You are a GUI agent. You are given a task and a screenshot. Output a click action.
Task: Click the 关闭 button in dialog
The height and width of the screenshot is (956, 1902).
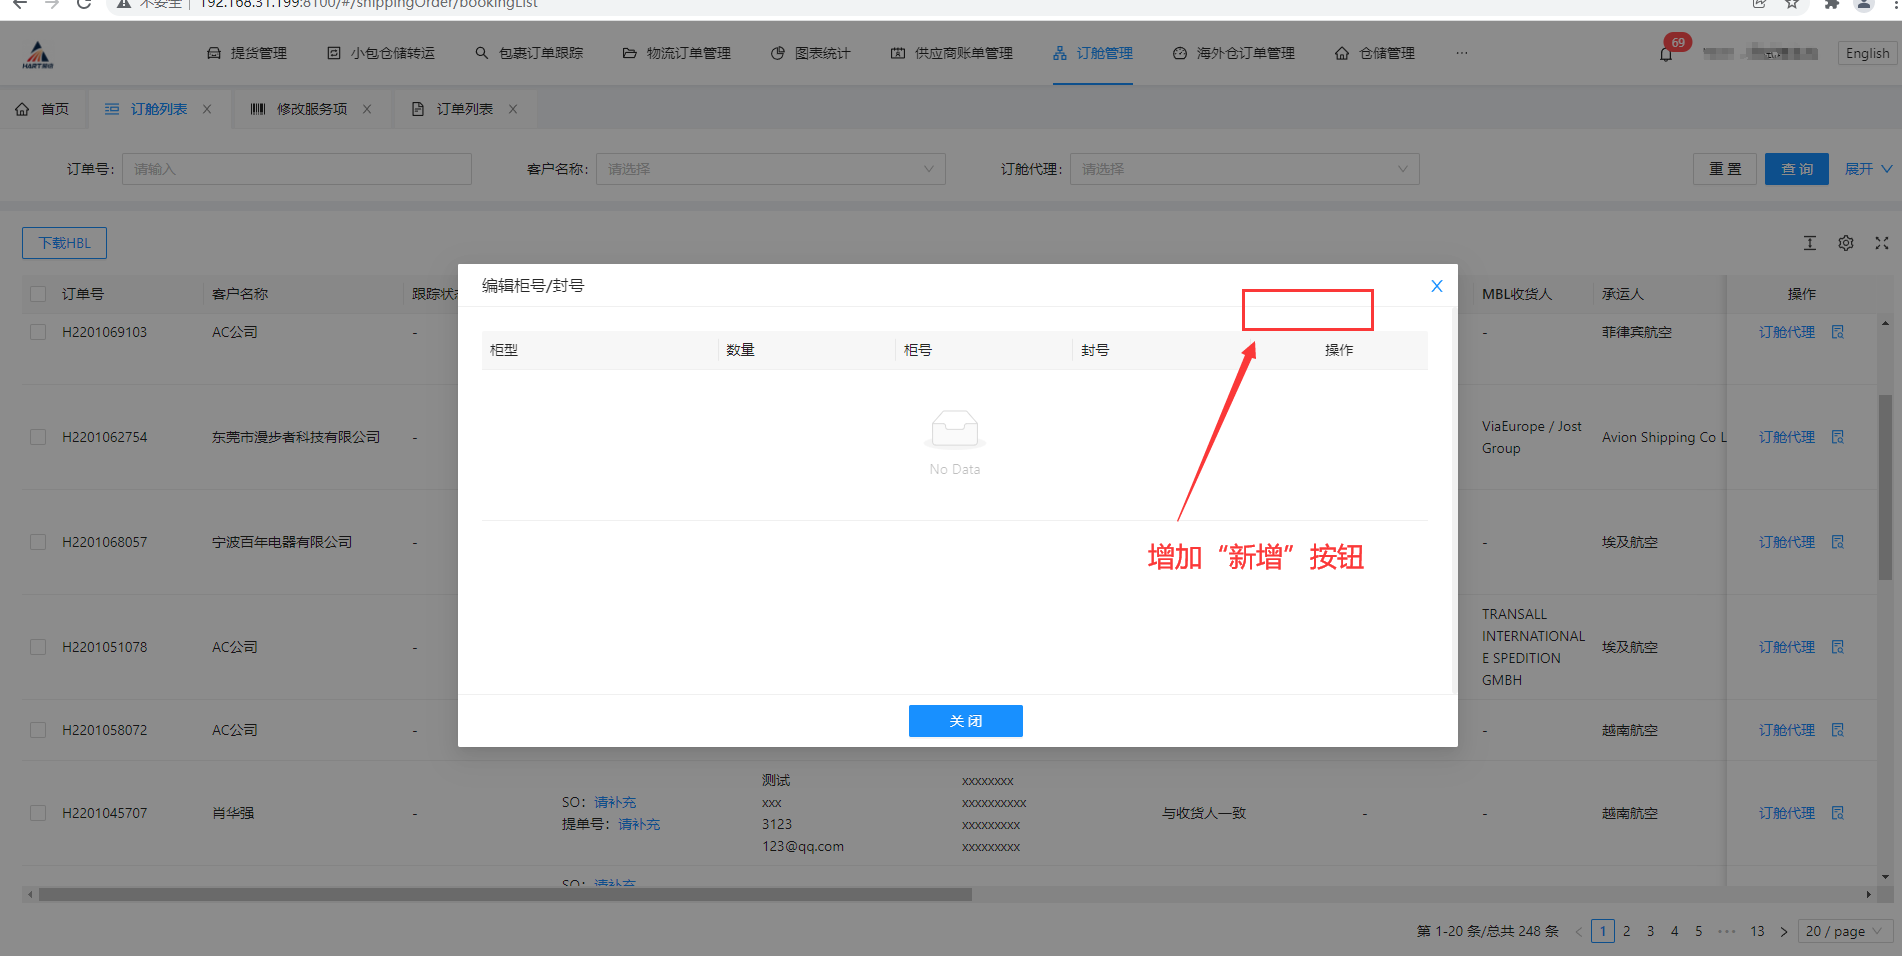(x=965, y=721)
